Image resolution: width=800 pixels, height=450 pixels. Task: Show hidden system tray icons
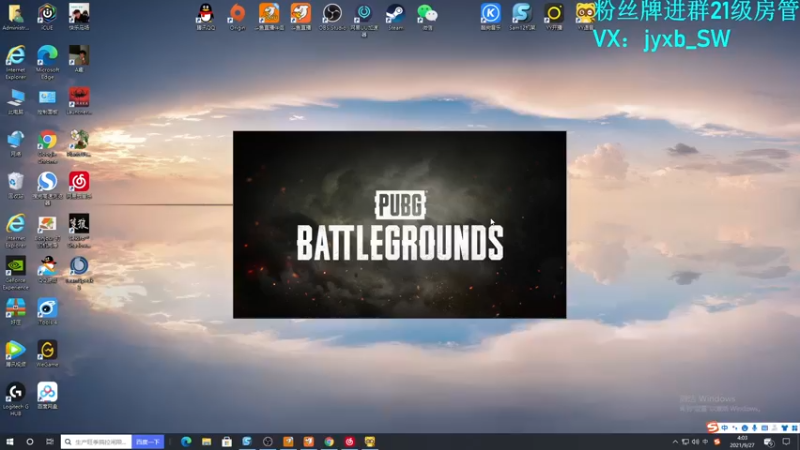(x=675, y=442)
